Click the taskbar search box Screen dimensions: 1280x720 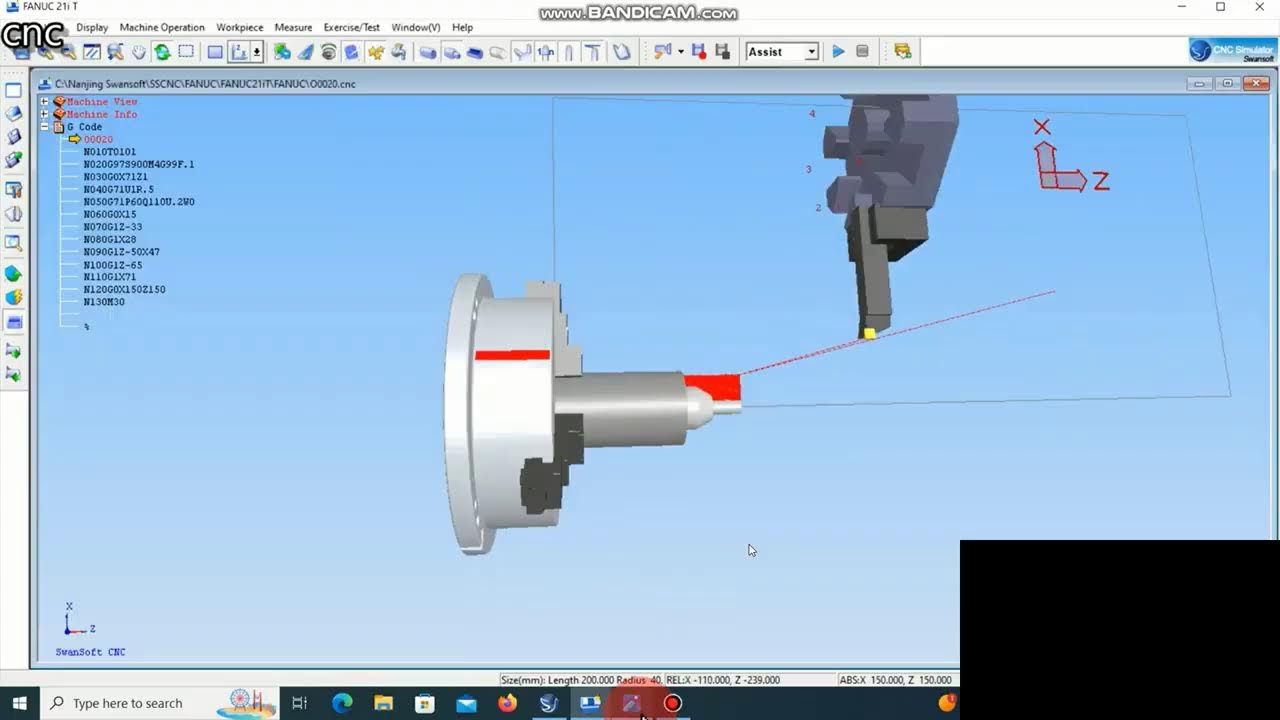pos(161,703)
